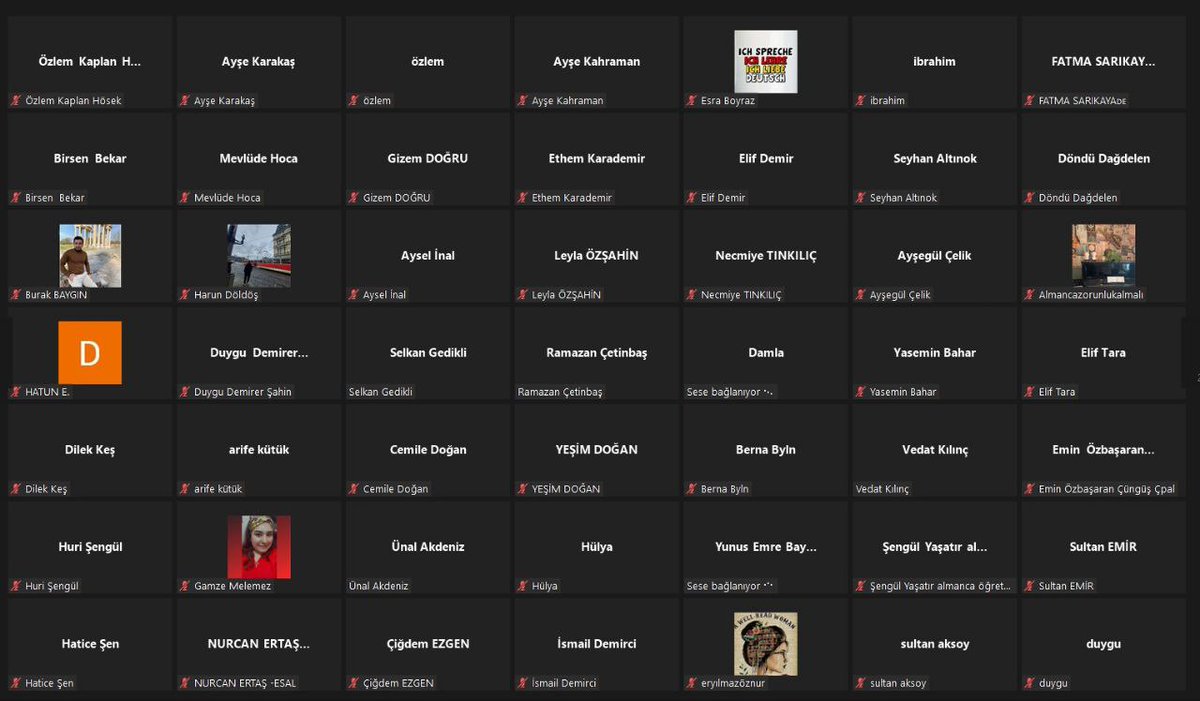Click the muted mic icon beside Gizem DOĞRU
This screenshot has height=701, width=1200.
354,198
